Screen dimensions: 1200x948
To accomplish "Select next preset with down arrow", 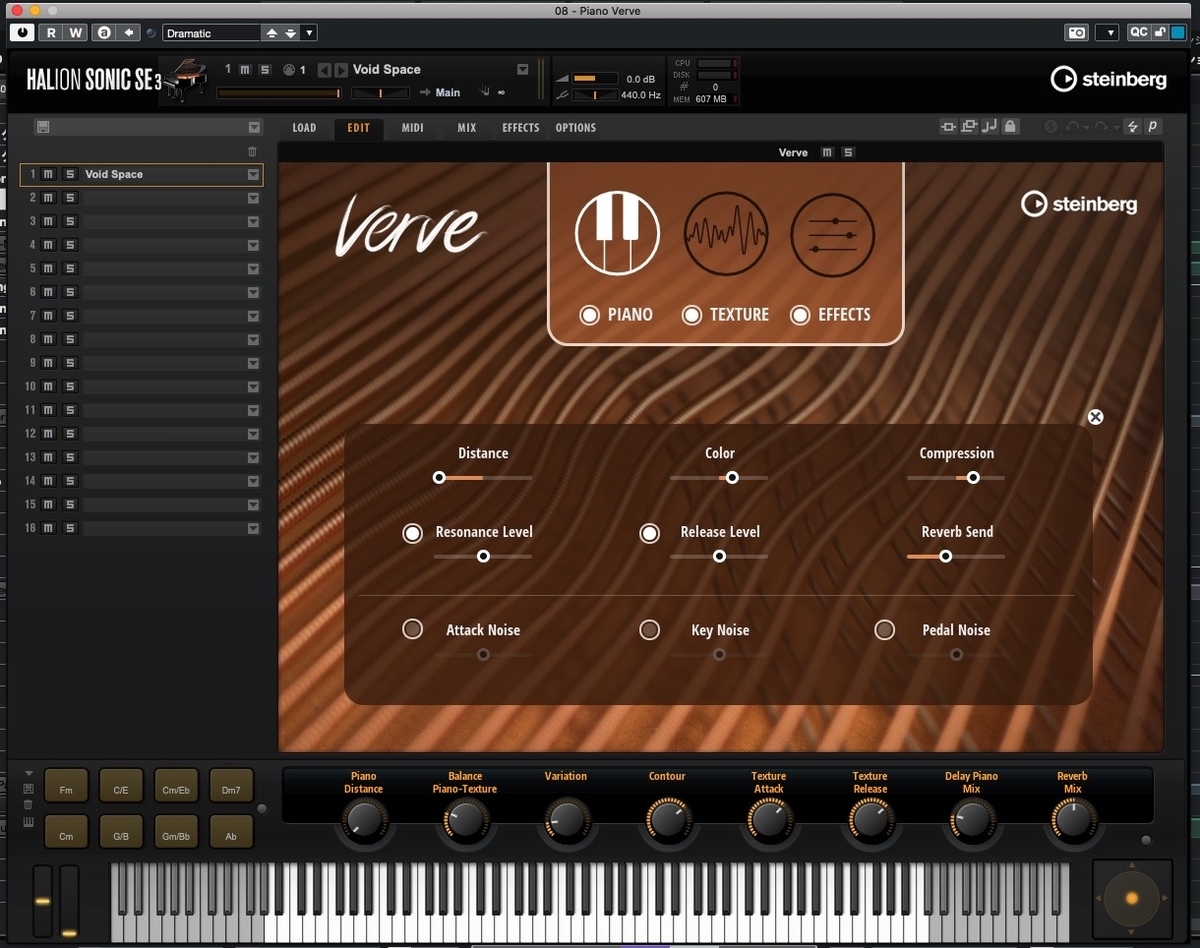I will pos(291,33).
